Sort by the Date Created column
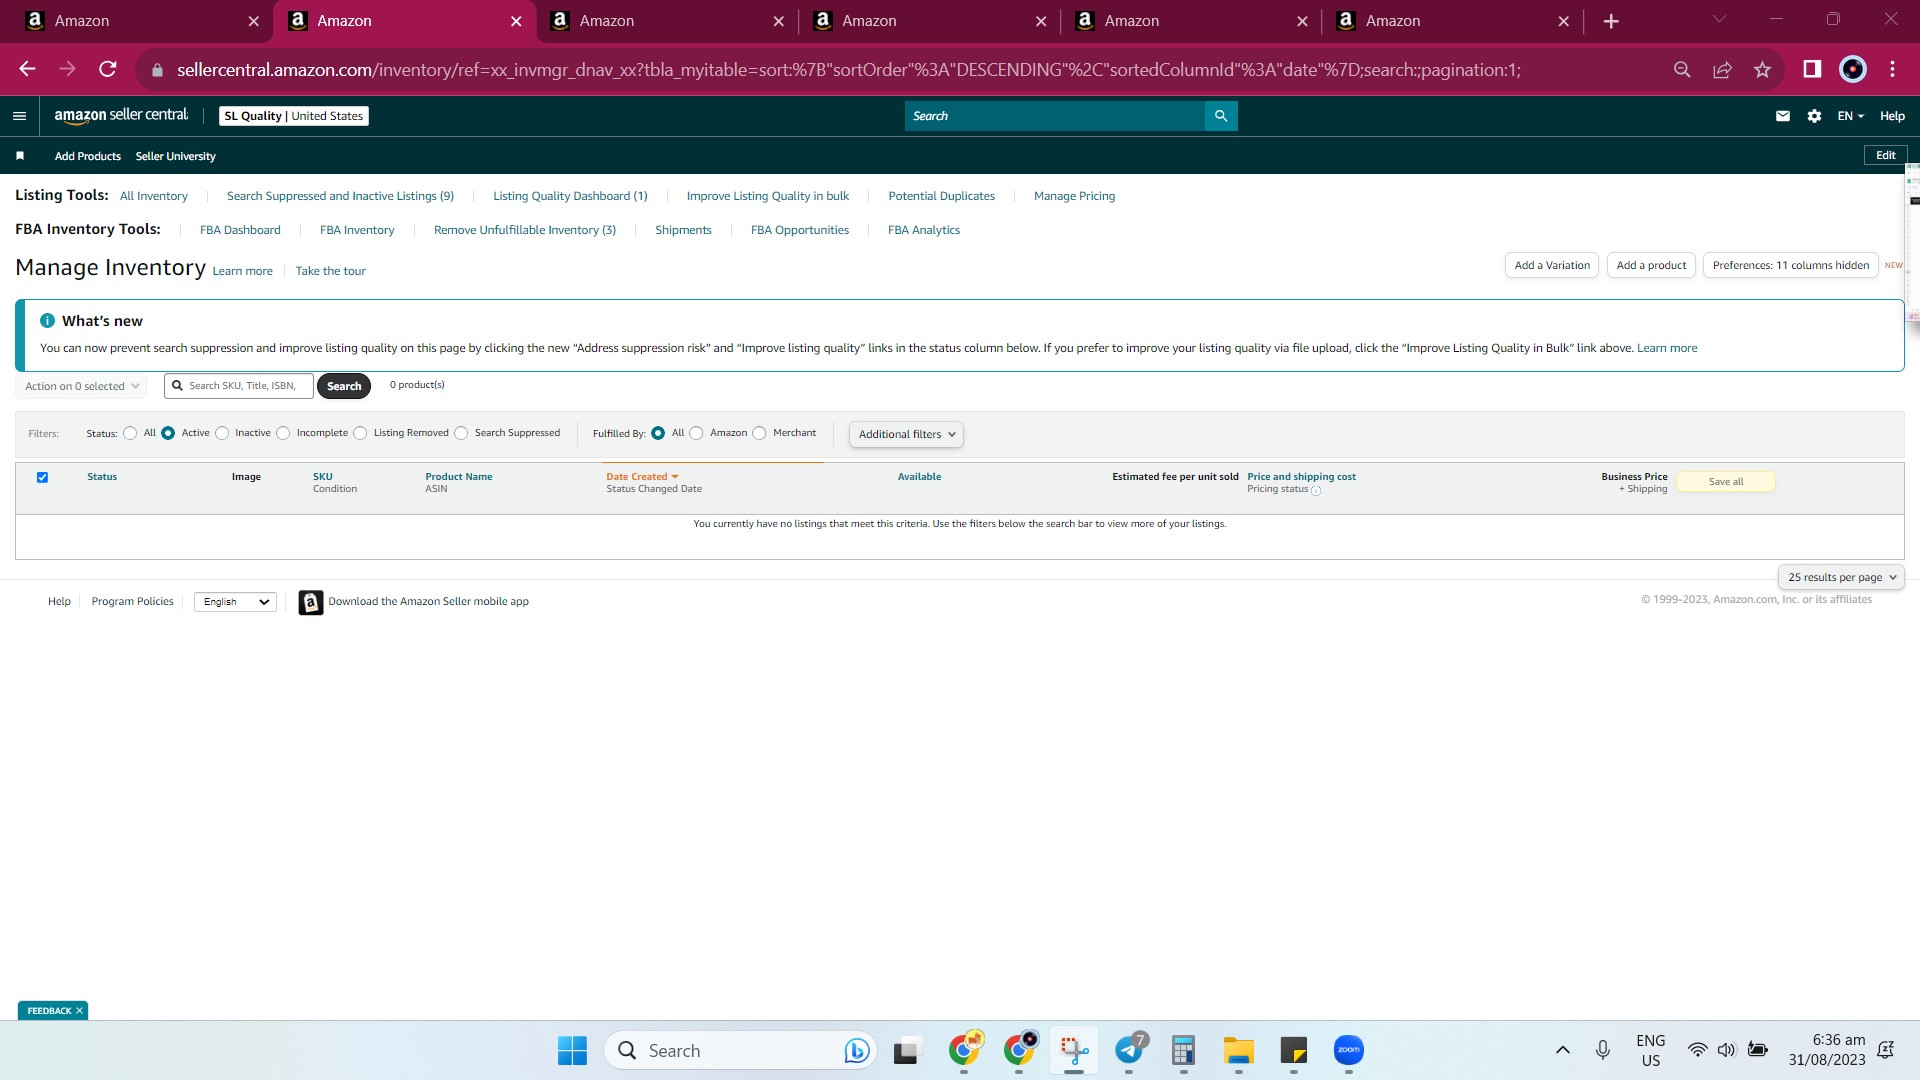This screenshot has width=1920, height=1080. (642, 477)
